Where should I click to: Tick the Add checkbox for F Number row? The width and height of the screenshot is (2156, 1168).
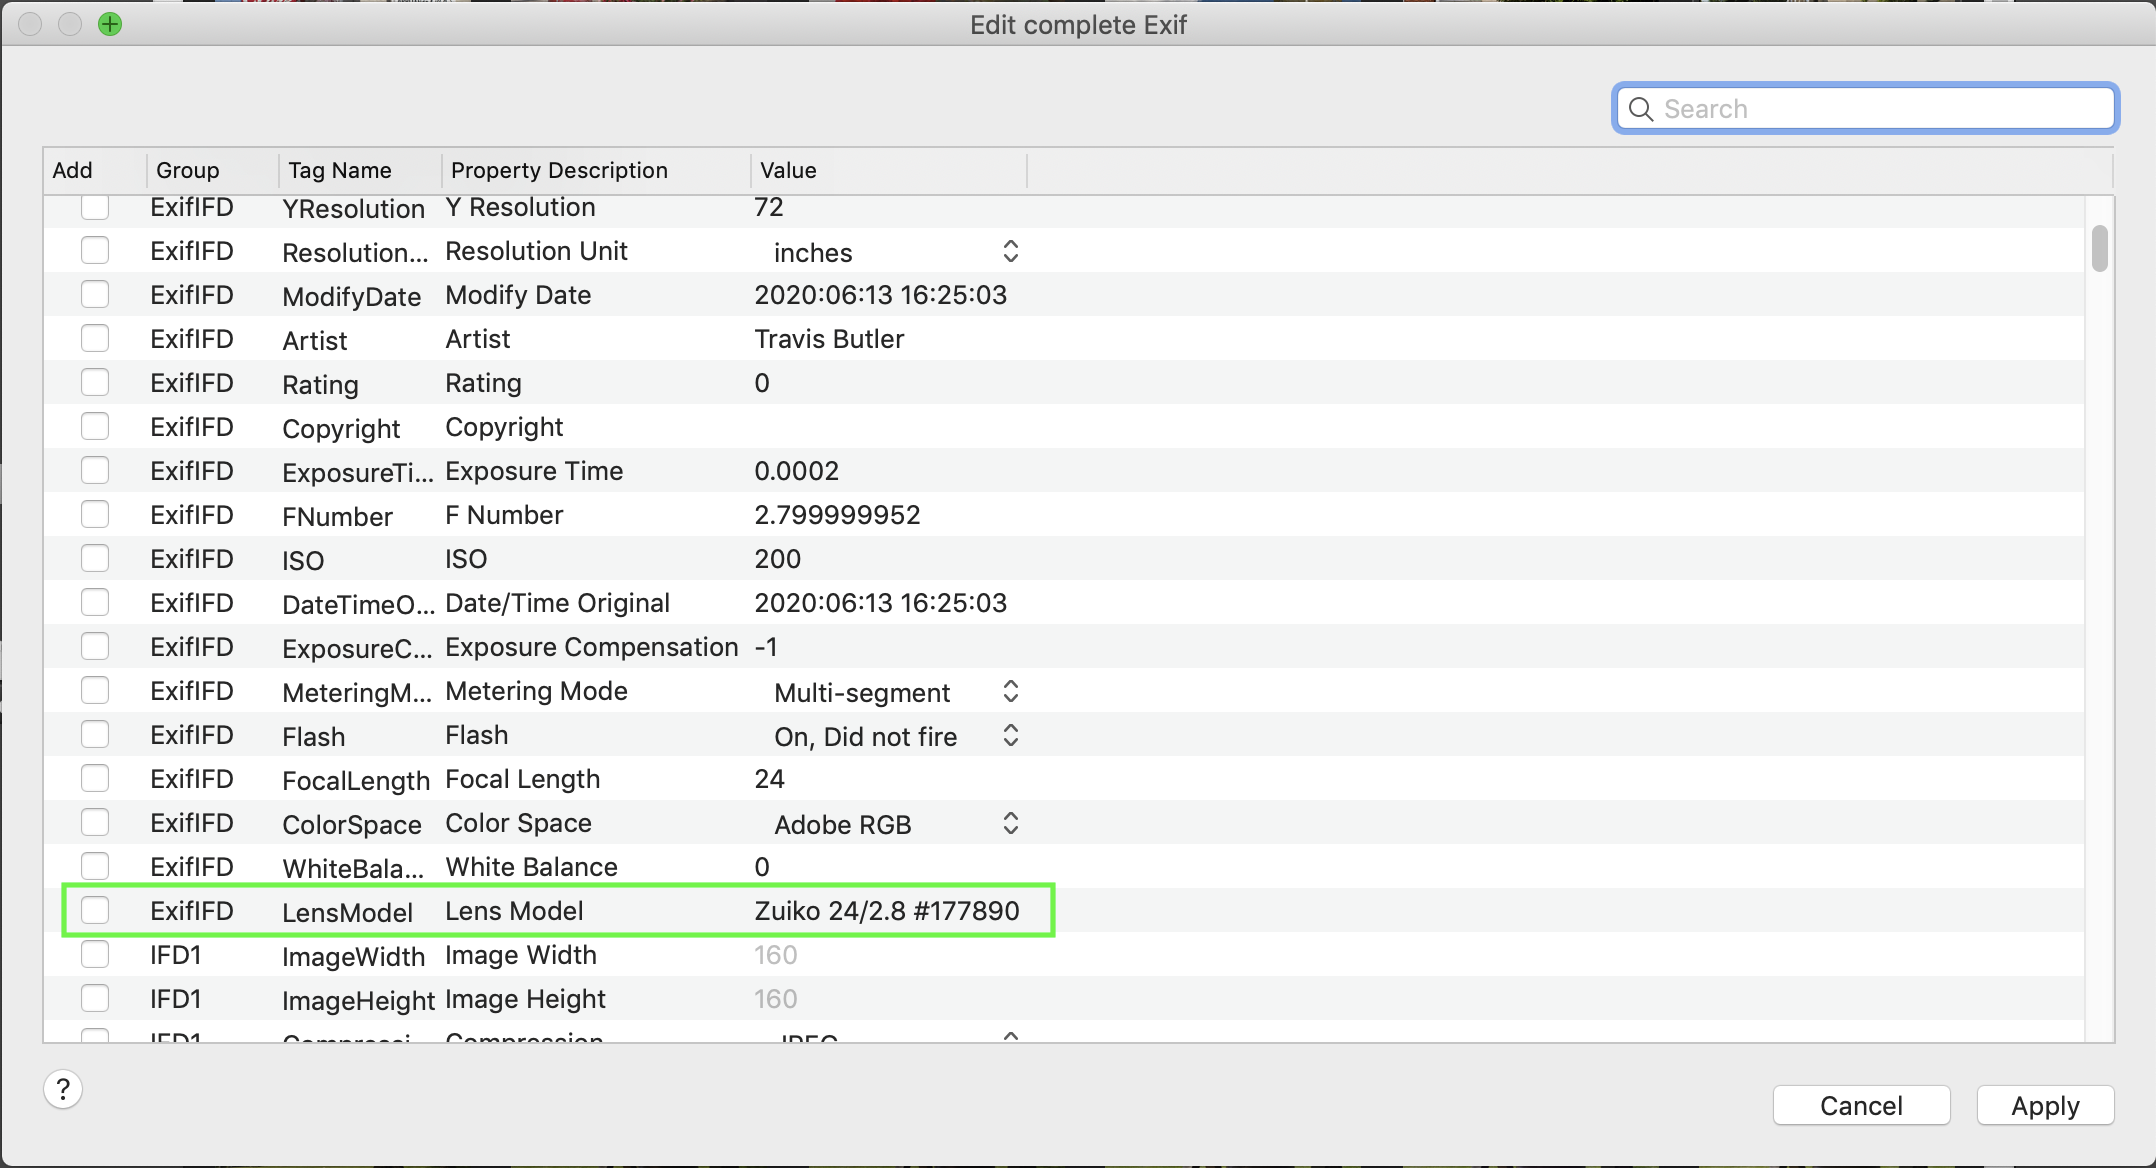click(x=95, y=514)
